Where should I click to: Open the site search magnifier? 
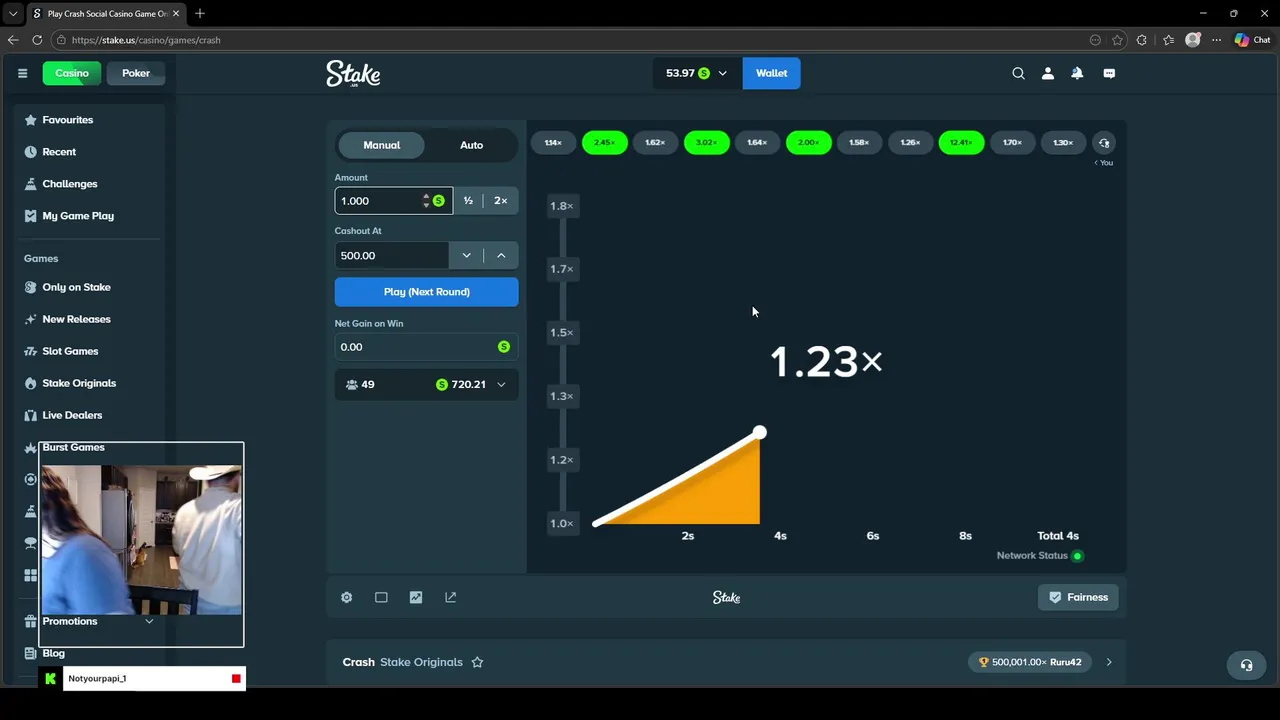1018,73
